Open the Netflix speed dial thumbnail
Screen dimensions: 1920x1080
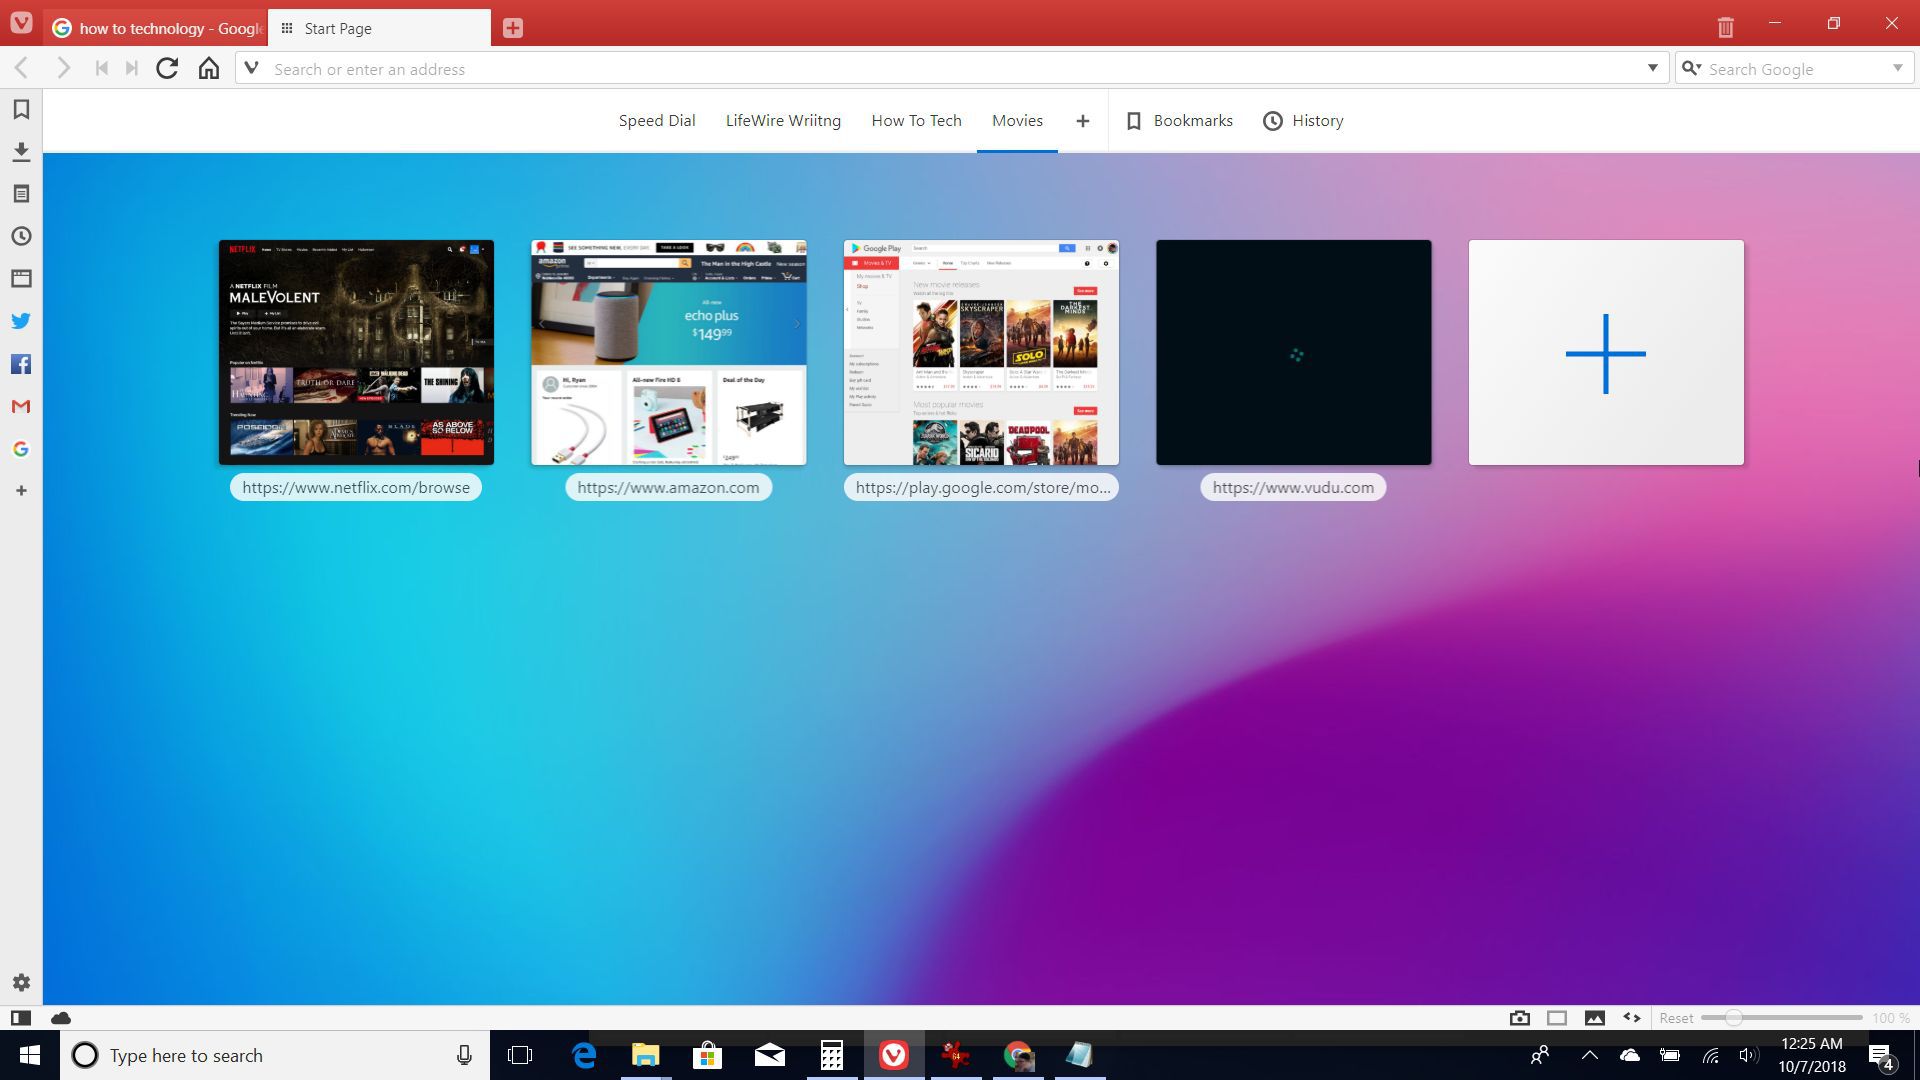[356, 352]
